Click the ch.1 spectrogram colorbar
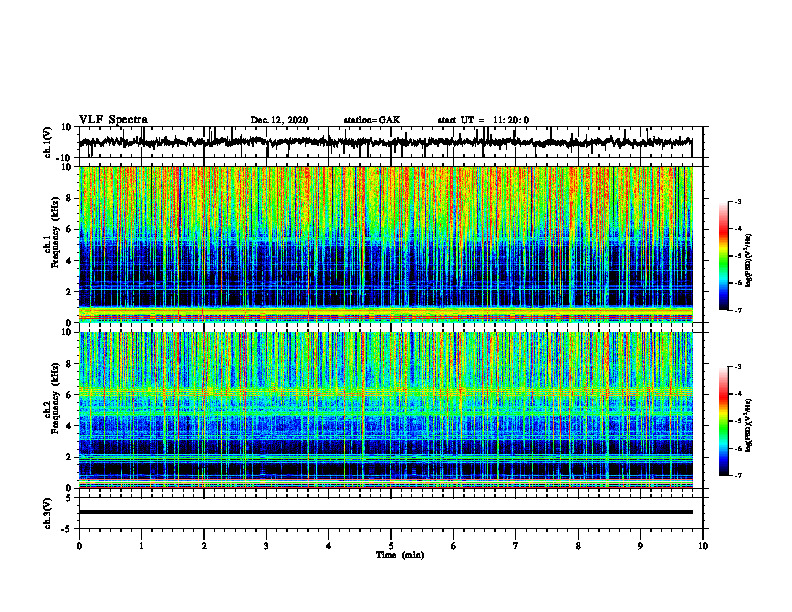Screen dimensions: 792x612 (x=724, y=256)
